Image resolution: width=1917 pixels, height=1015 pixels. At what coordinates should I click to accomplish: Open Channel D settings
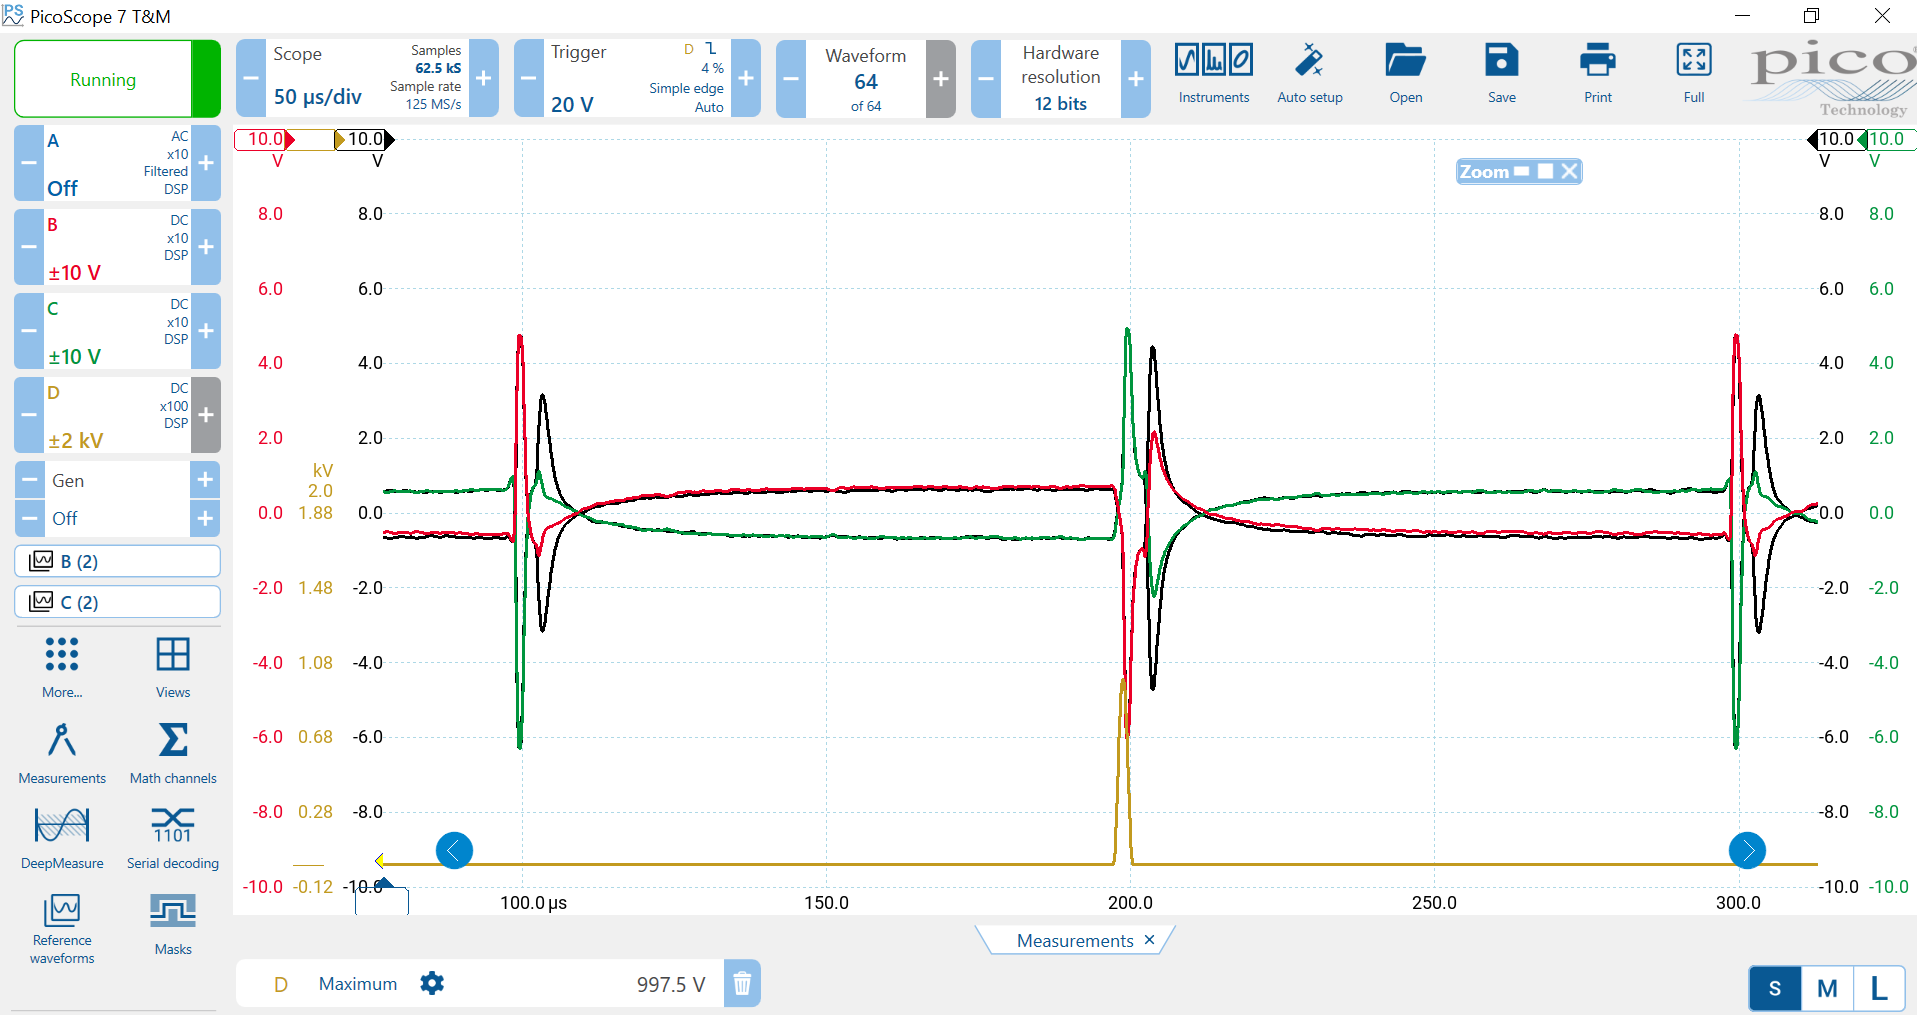[x=117, y=415]
